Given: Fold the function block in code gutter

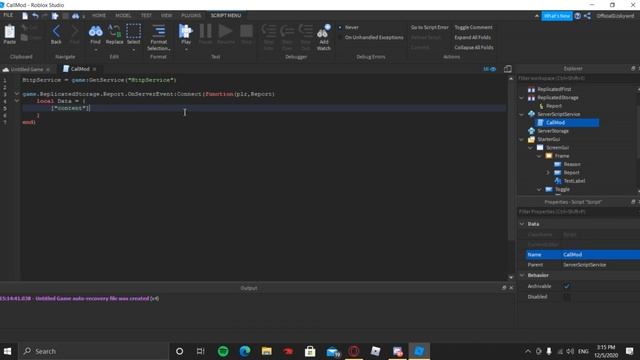Looking at the screenshot, I should click(x=17, y=94).
